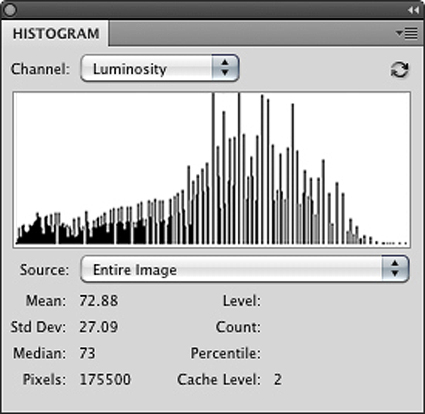The width and height of the screenshot is (425, 414).
Task: Click the uncached refresh circular arrows icon
Action: pos(399,70)
